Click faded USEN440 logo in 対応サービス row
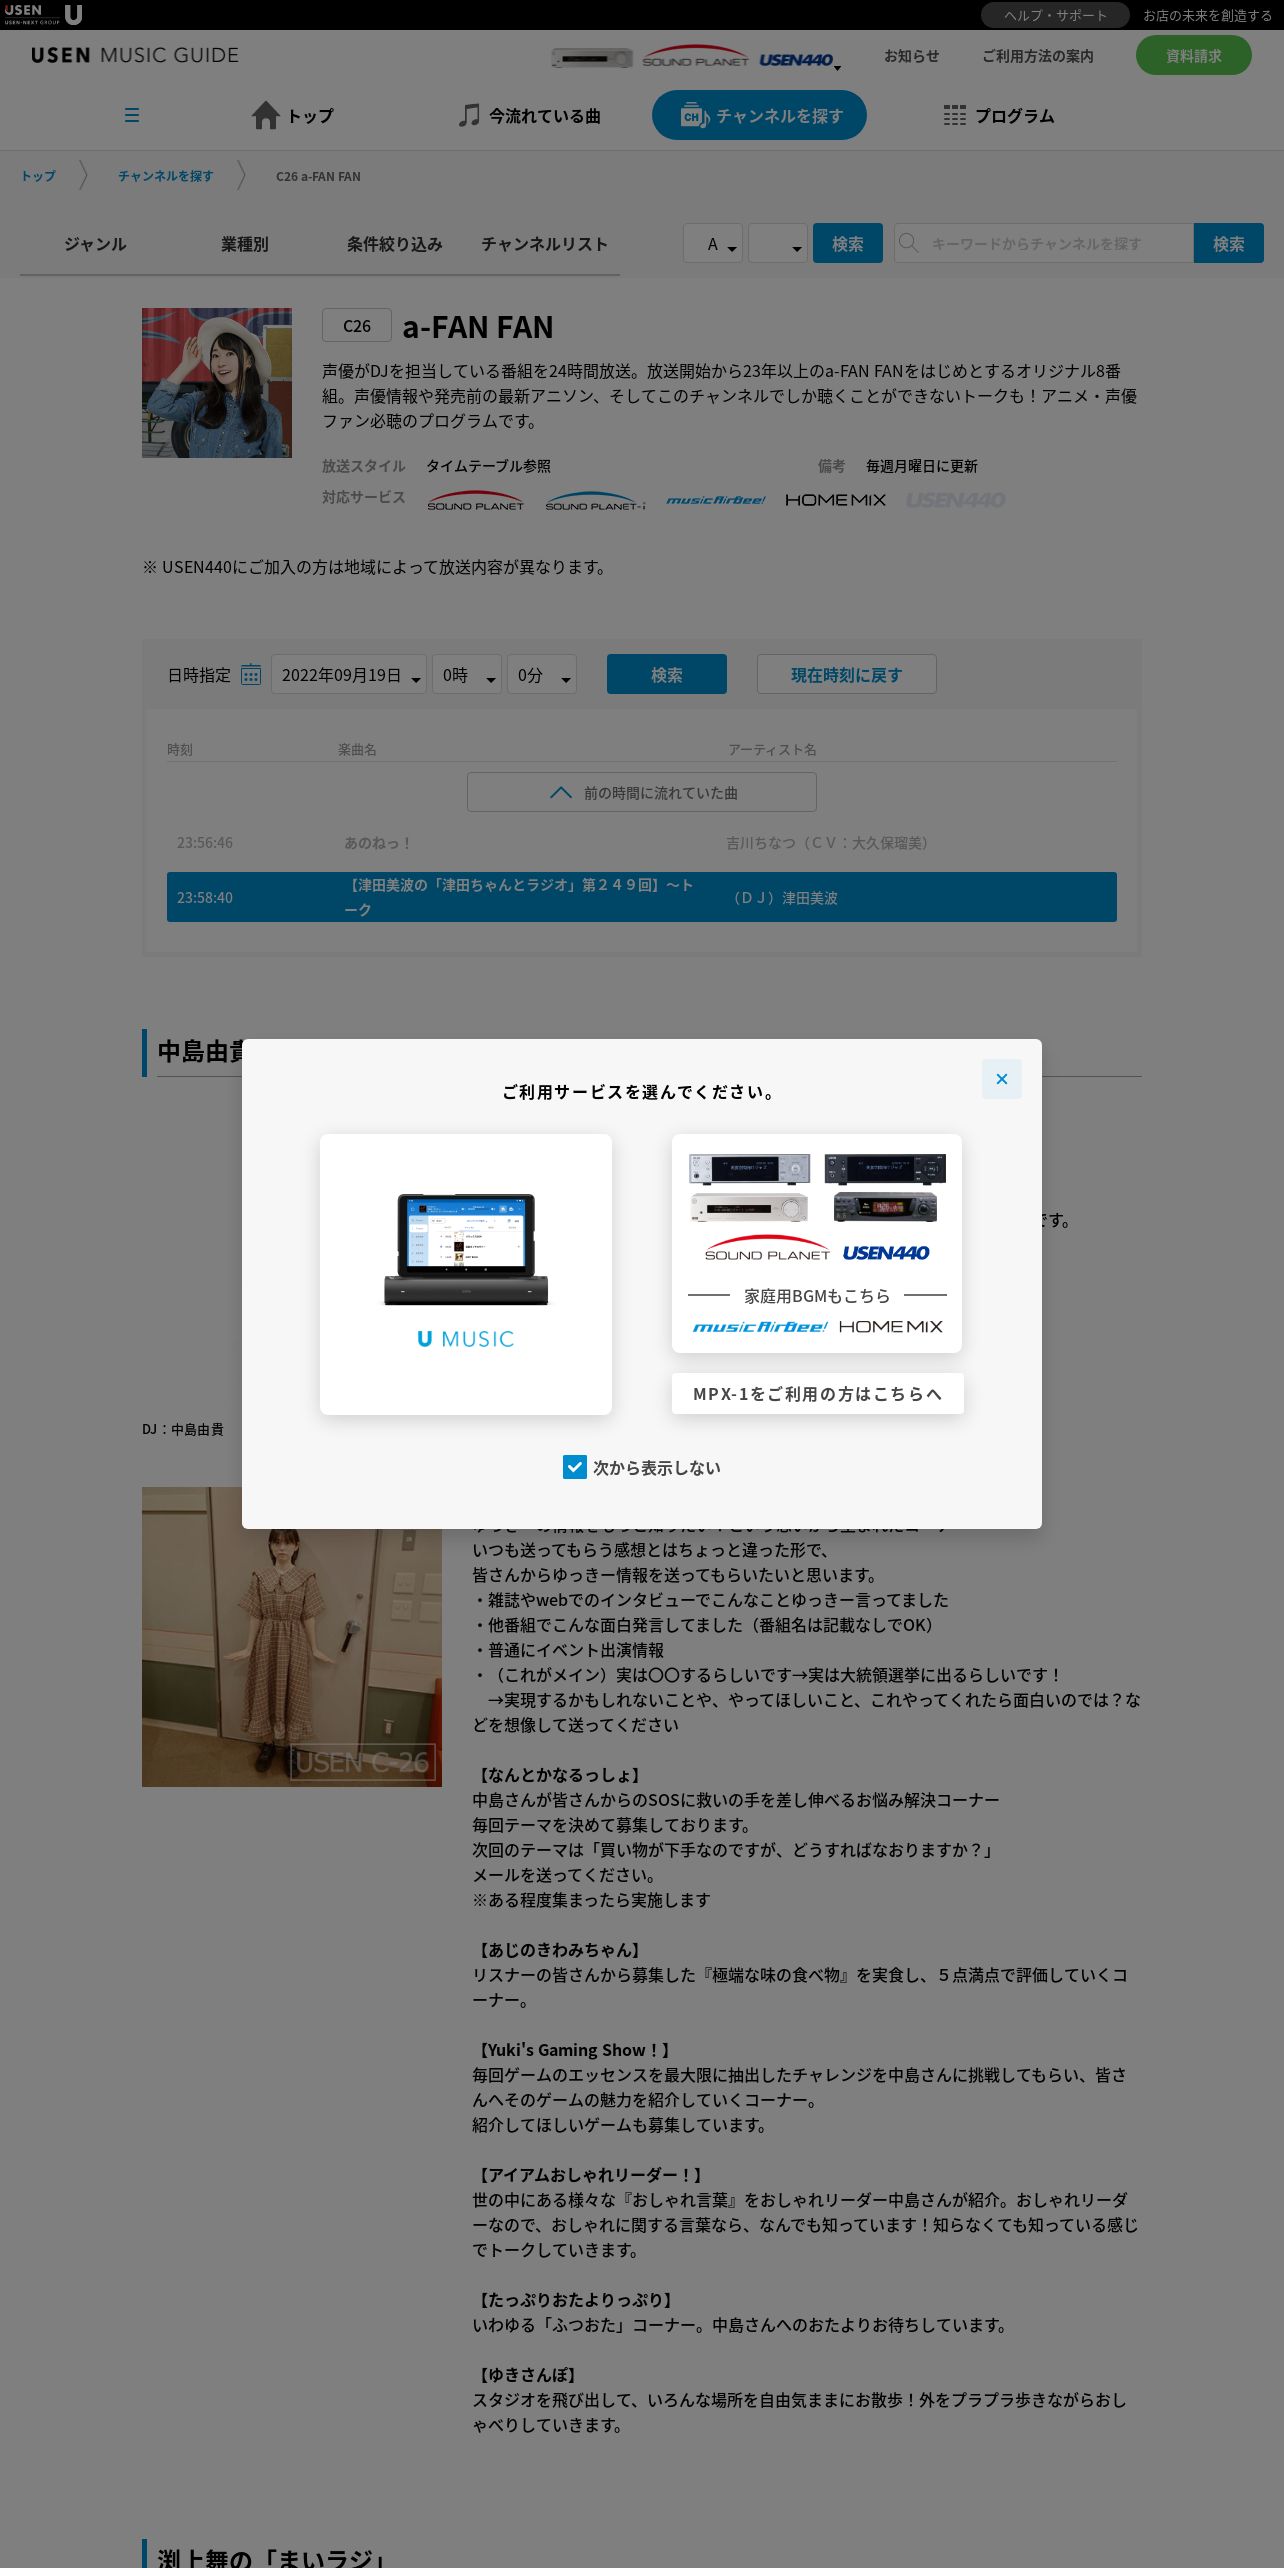This screenshot has height=2568, width=1284. click(x=955, y=500)
